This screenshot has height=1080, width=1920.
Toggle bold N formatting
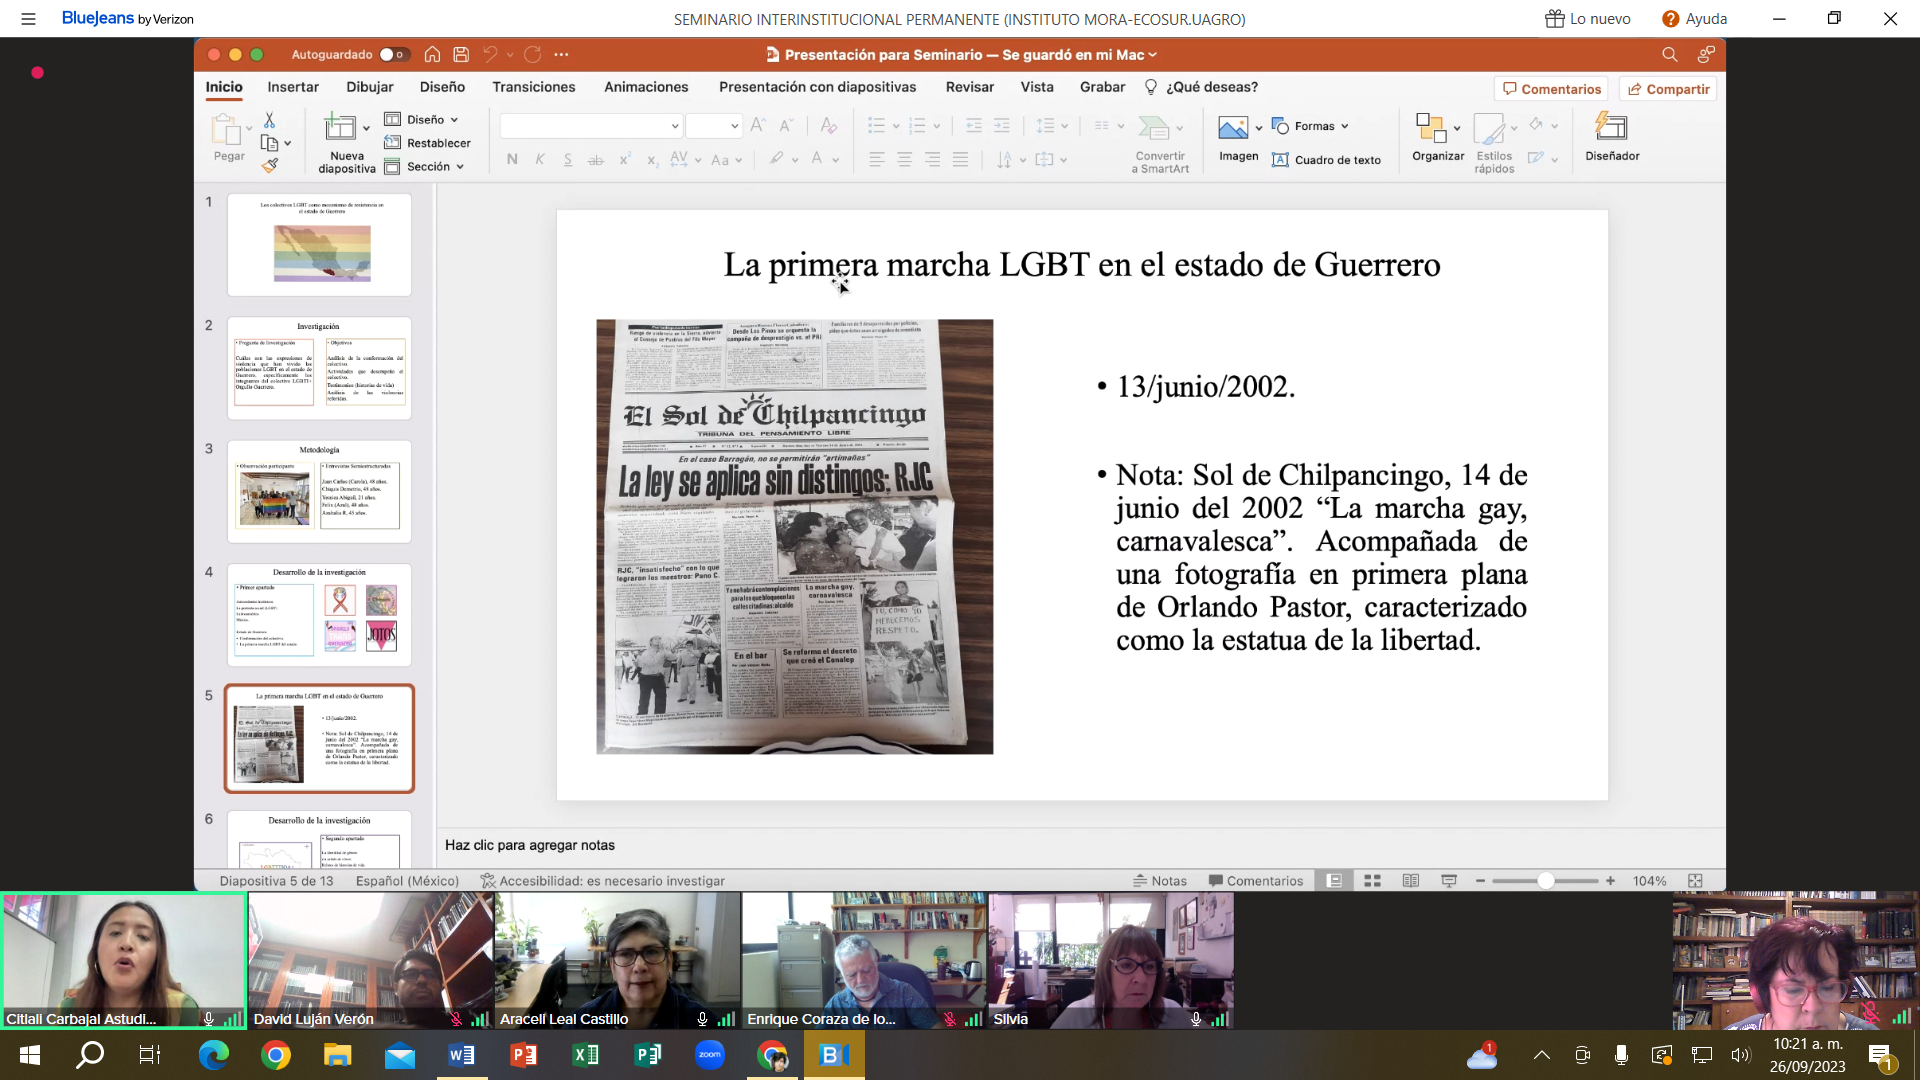coord(512,159)
